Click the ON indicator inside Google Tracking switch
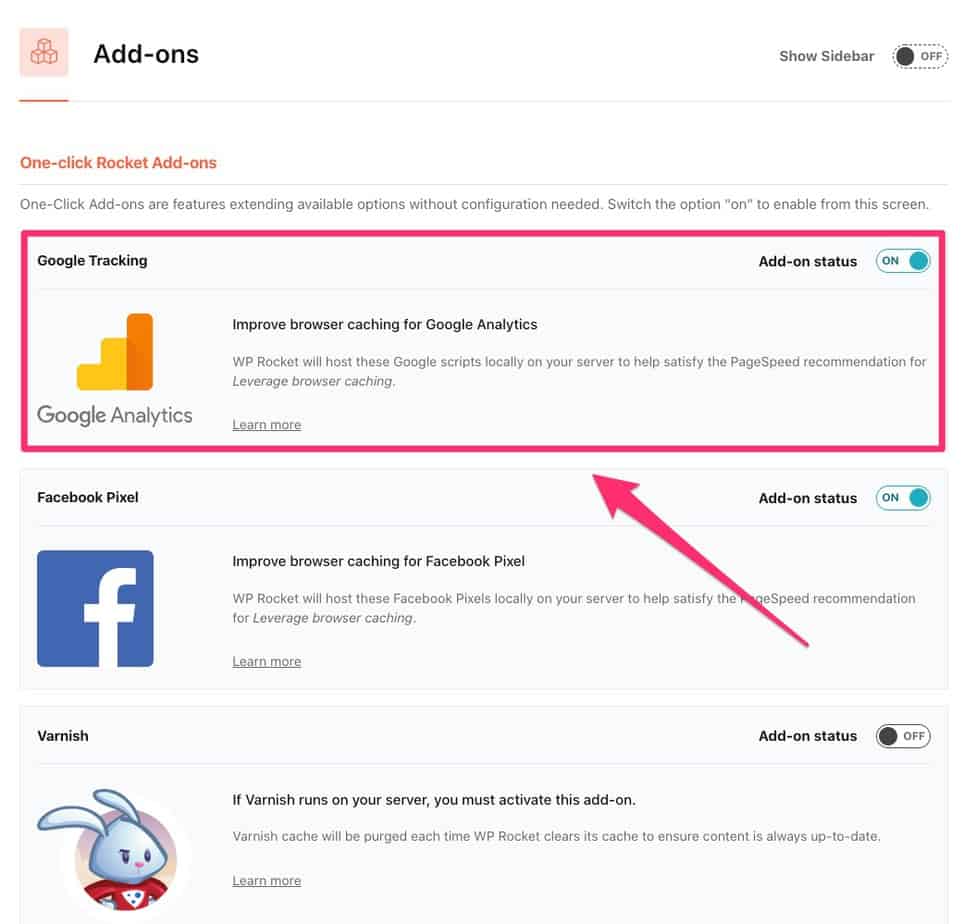The height and width of the screenshot is (924, 964). [x=888, y=261]
